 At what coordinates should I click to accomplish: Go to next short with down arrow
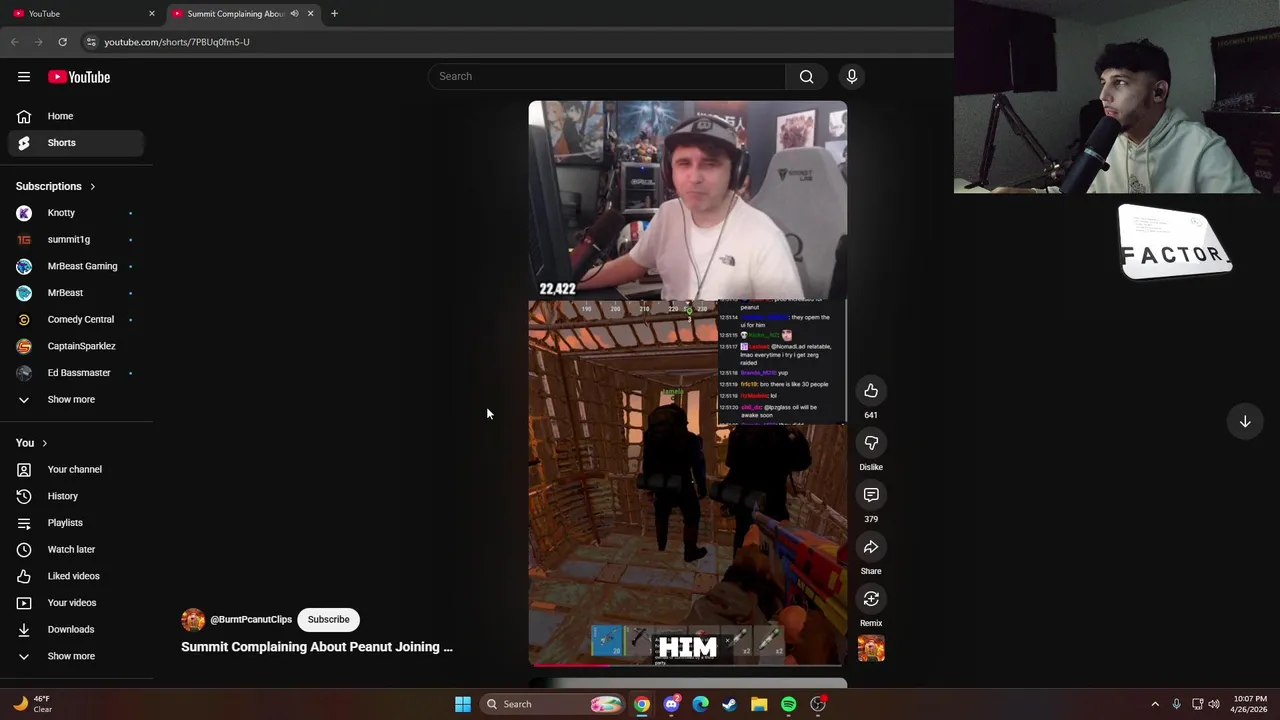pyautogui.click(x=1245, y=422)
